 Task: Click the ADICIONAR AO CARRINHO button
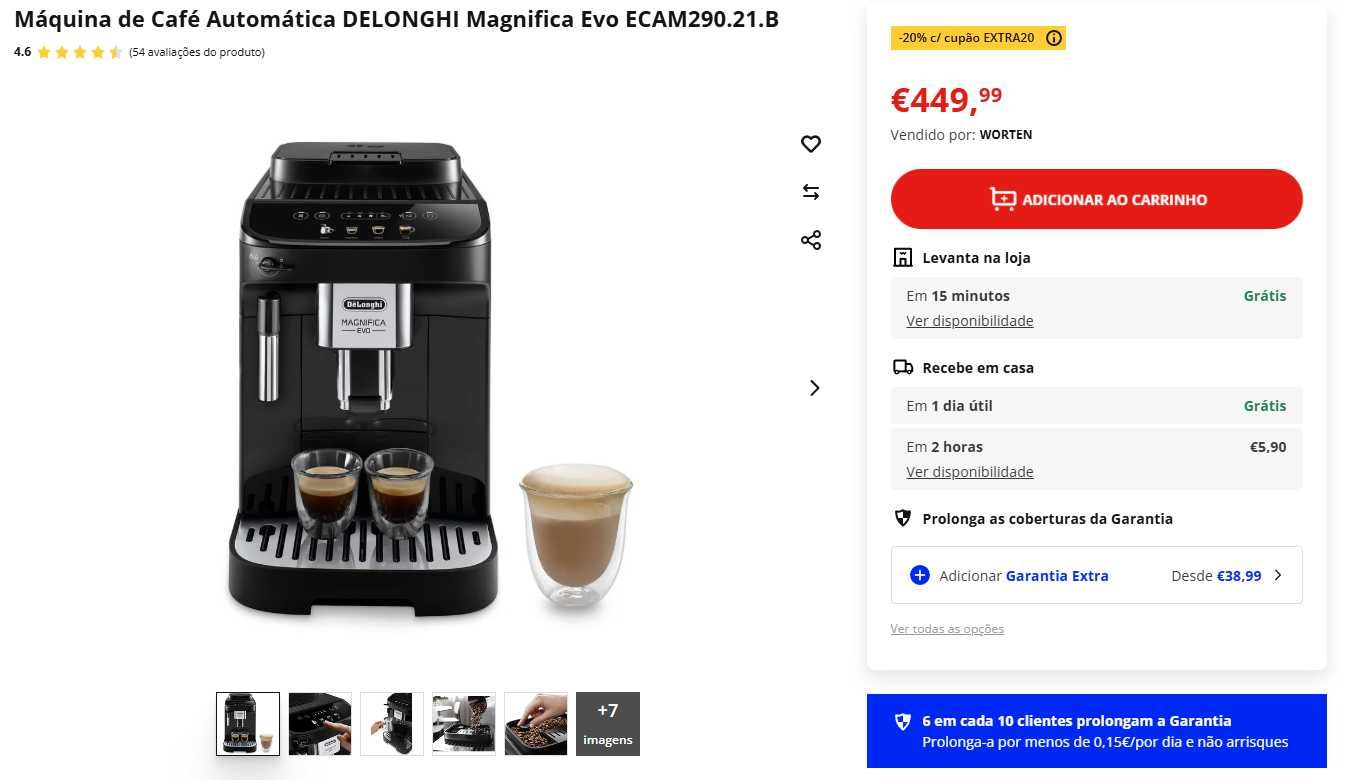coord(1097,199)
